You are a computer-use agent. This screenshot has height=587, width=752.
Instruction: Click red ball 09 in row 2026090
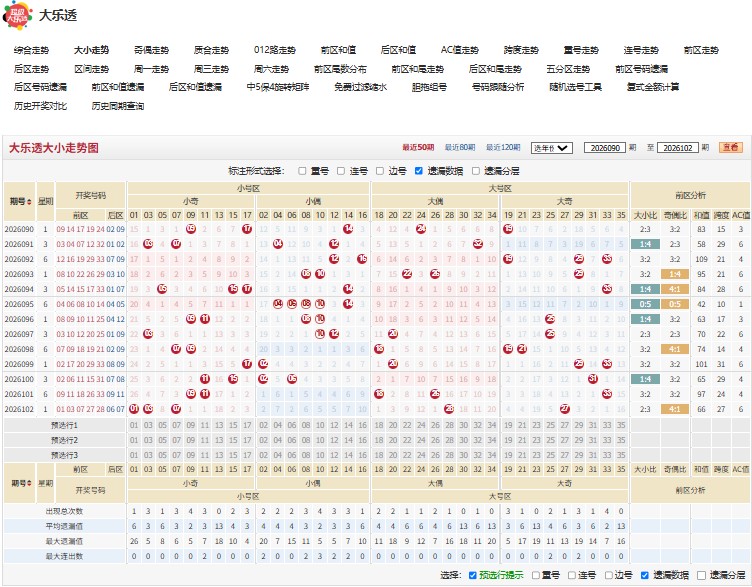(x=191, y=229)
